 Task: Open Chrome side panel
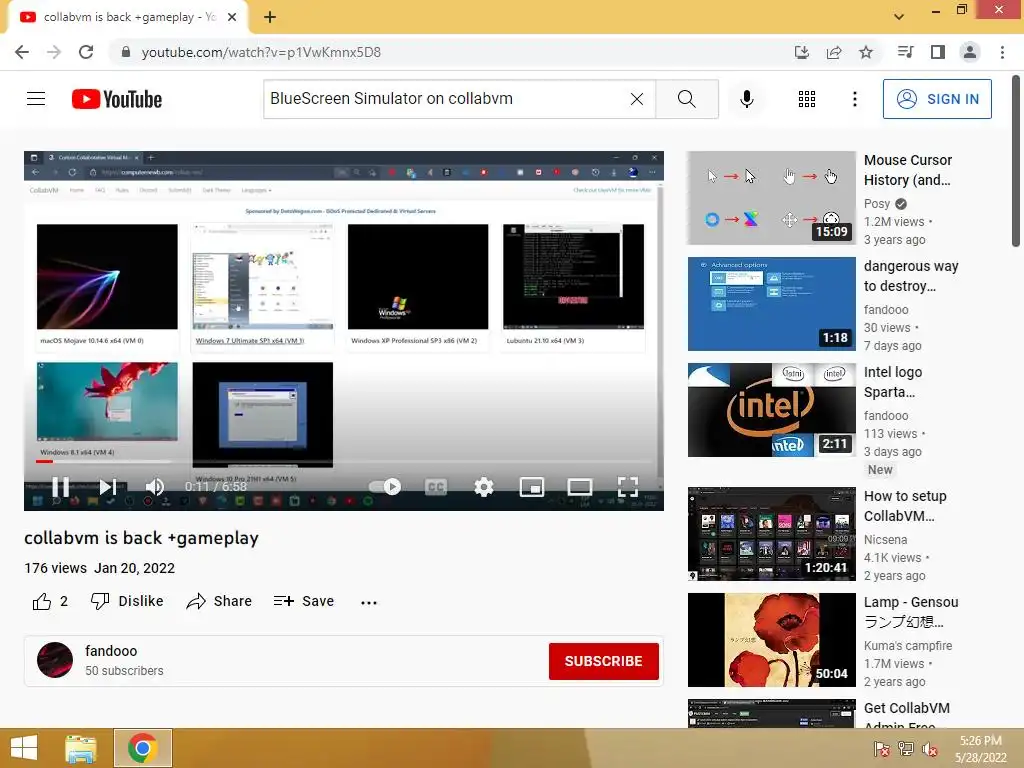tap(938, 52)
